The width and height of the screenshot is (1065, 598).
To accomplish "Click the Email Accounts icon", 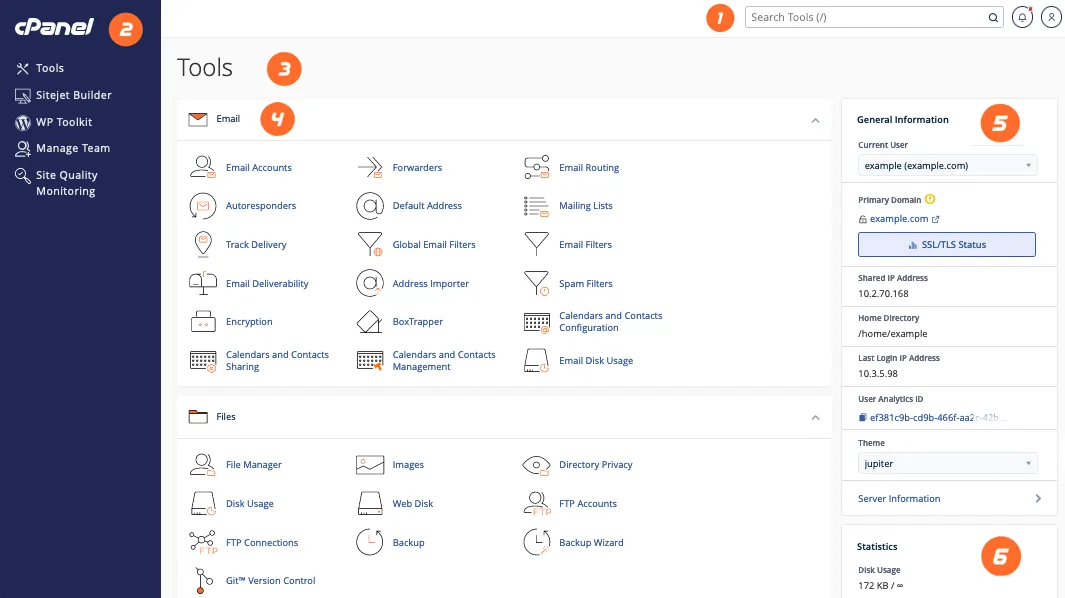I will point(203,167).
